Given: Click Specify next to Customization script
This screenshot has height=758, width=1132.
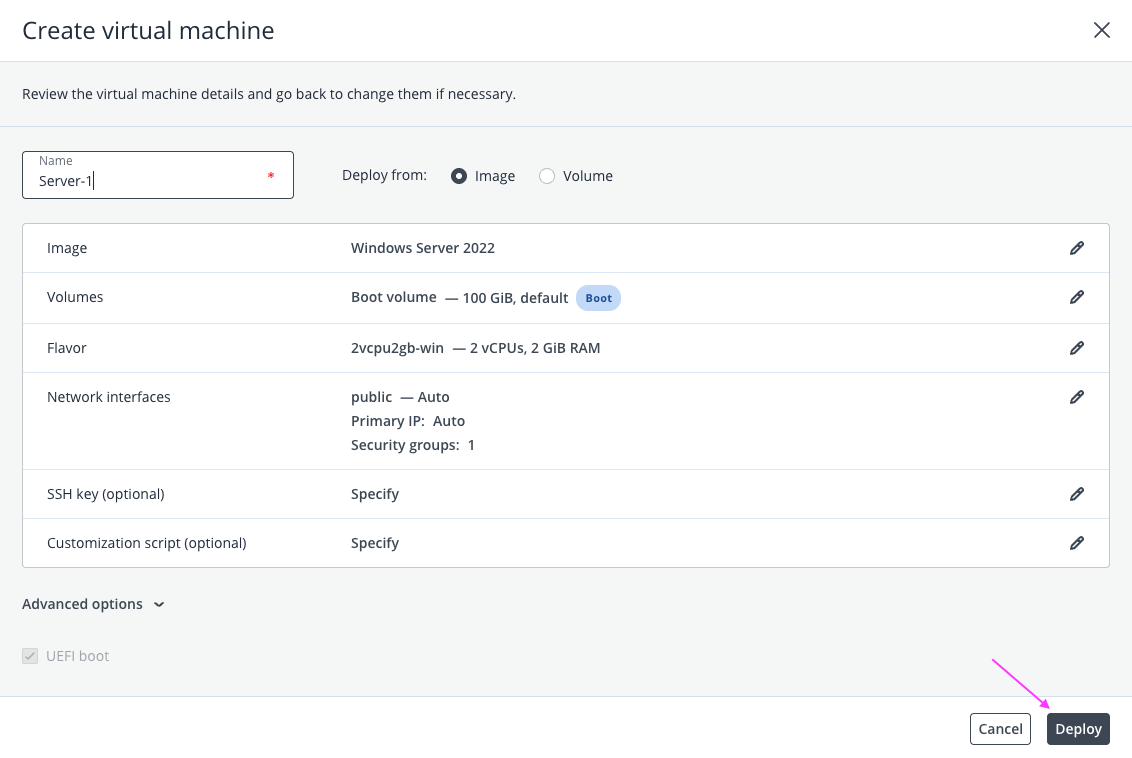Looking at the screenshot, I should point(375,543).
